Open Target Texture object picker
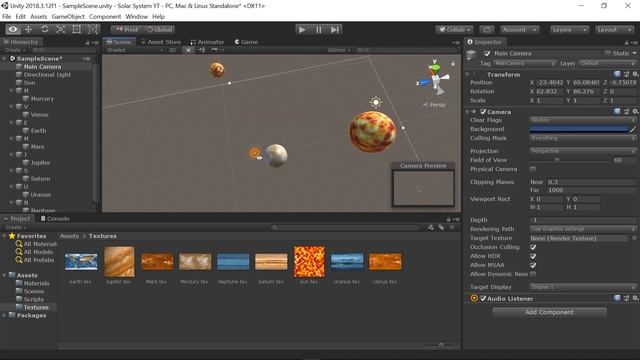640x360 pixels. pyautogui.click(x=634, y=238)
